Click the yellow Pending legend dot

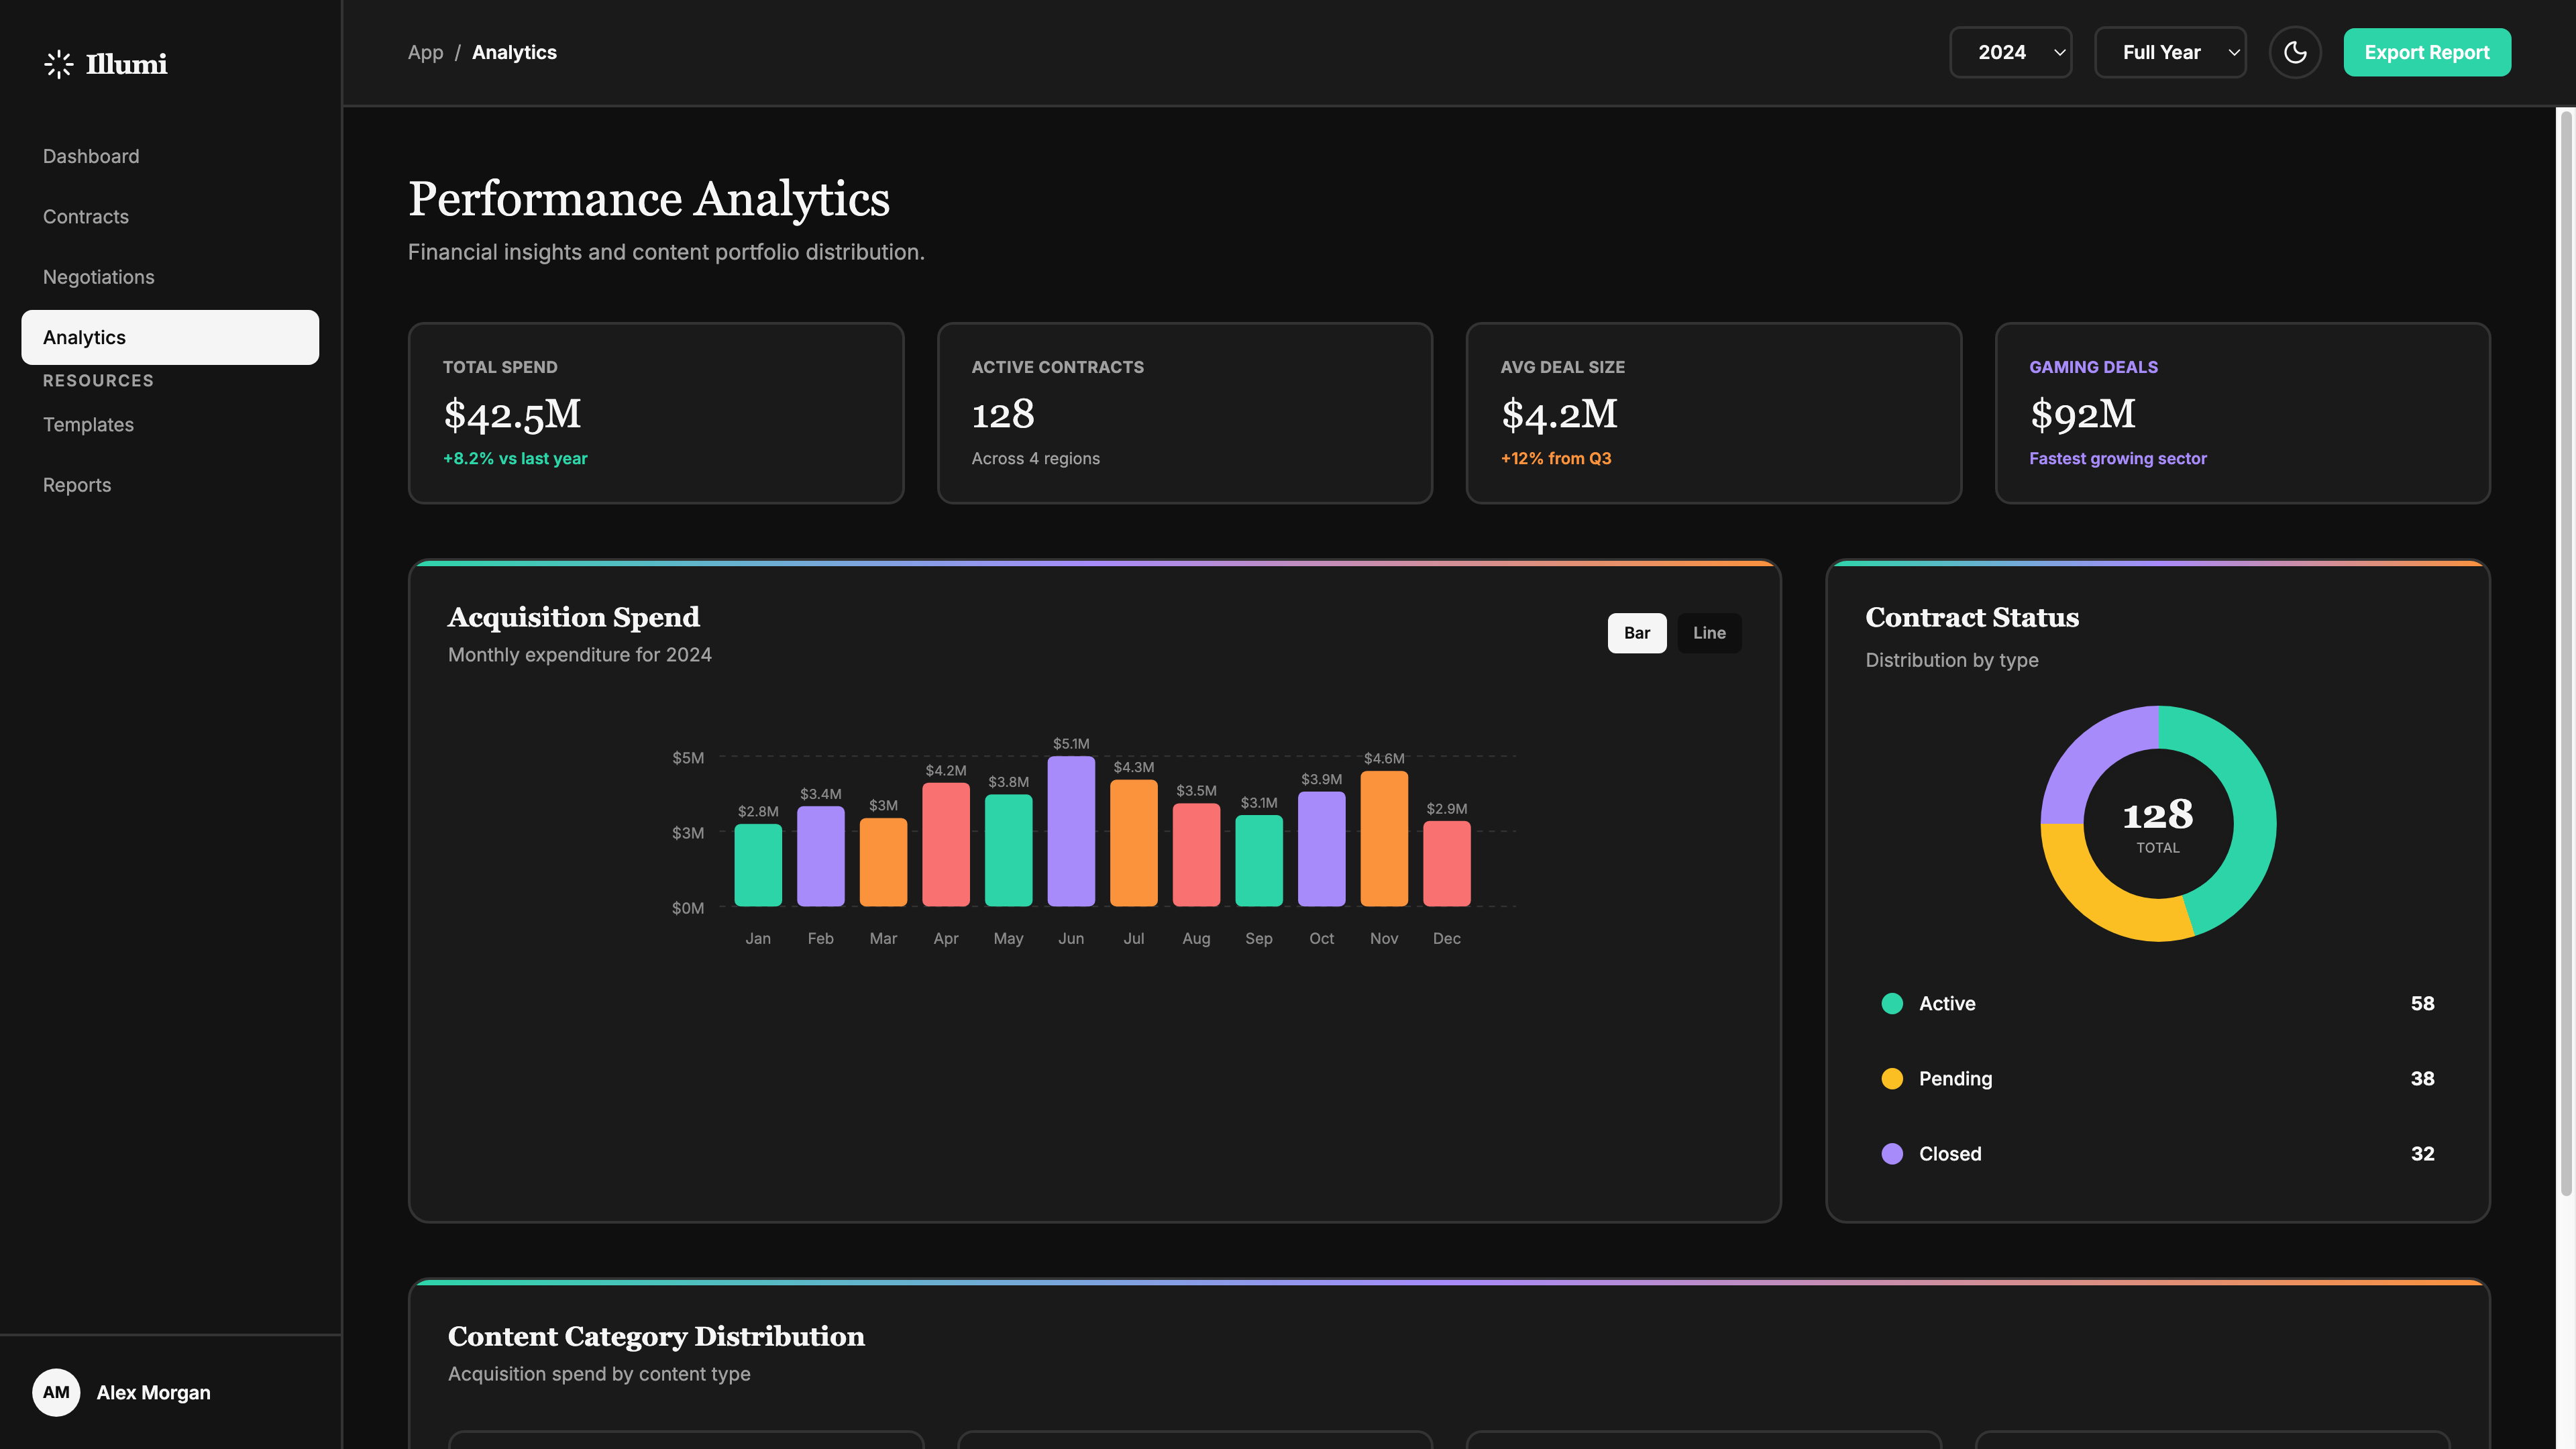[x=1892, y=1078]
